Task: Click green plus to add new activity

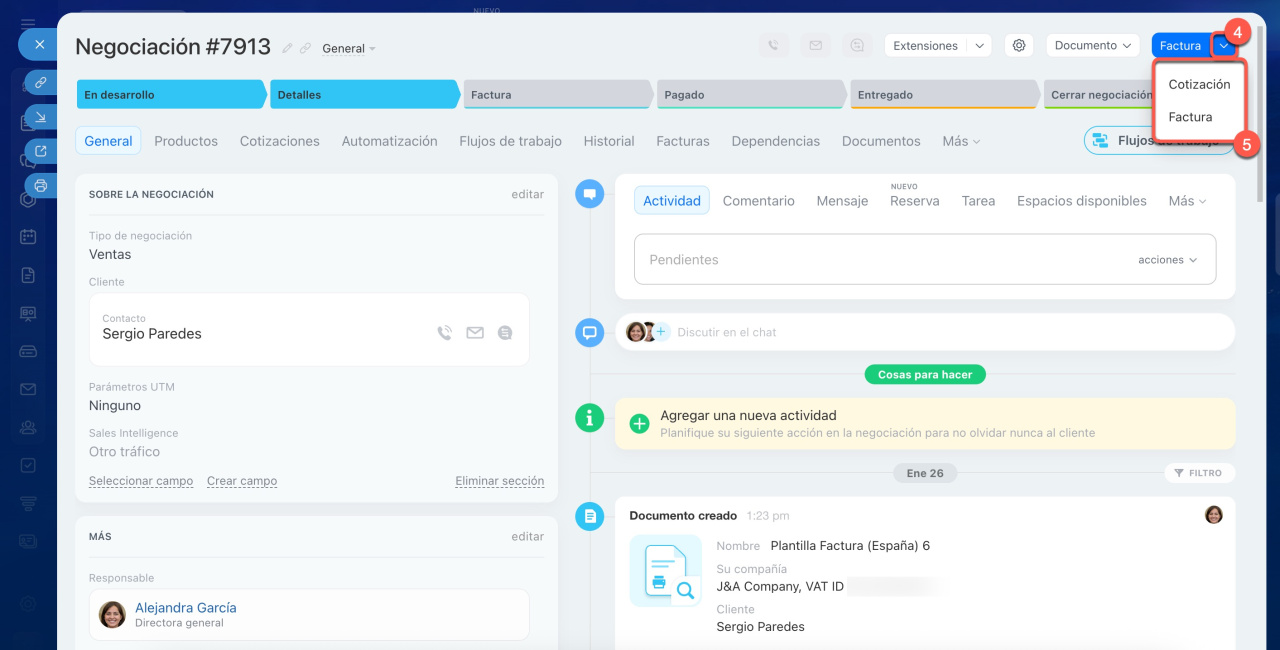Action: [x=639, y=424]
